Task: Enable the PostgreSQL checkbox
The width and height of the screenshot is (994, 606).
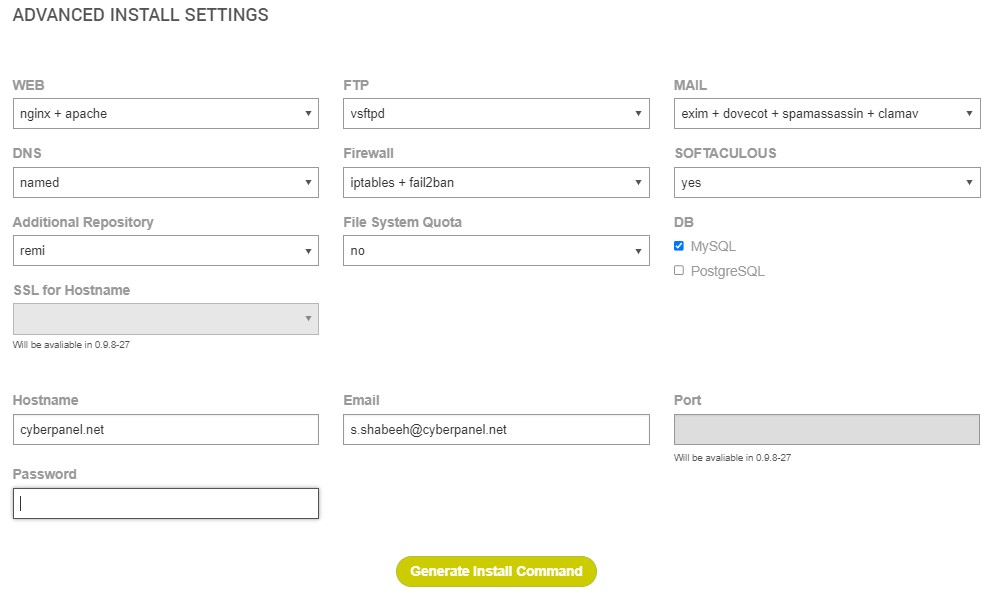Action: [679, 271]
